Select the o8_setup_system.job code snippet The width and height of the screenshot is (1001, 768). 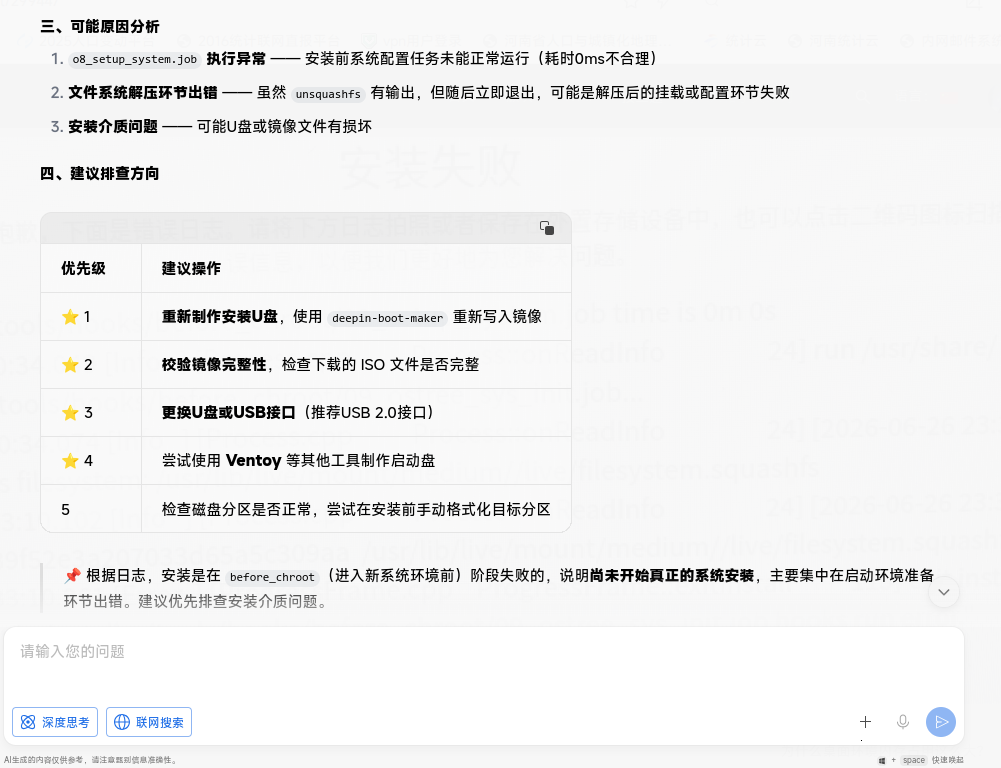[x=135, y=59]
